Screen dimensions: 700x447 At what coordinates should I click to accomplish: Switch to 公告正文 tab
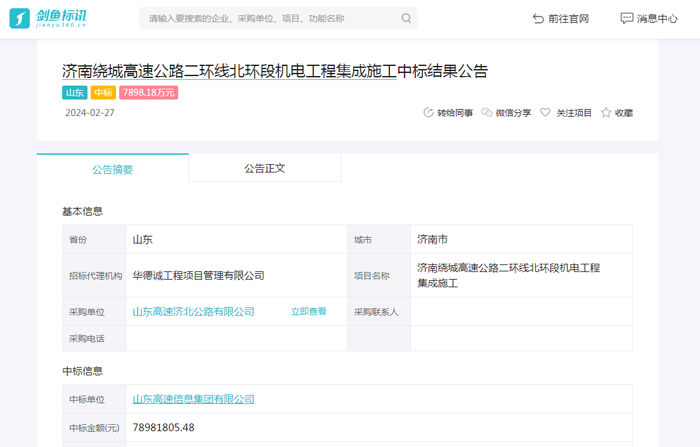tap(264, 168)
